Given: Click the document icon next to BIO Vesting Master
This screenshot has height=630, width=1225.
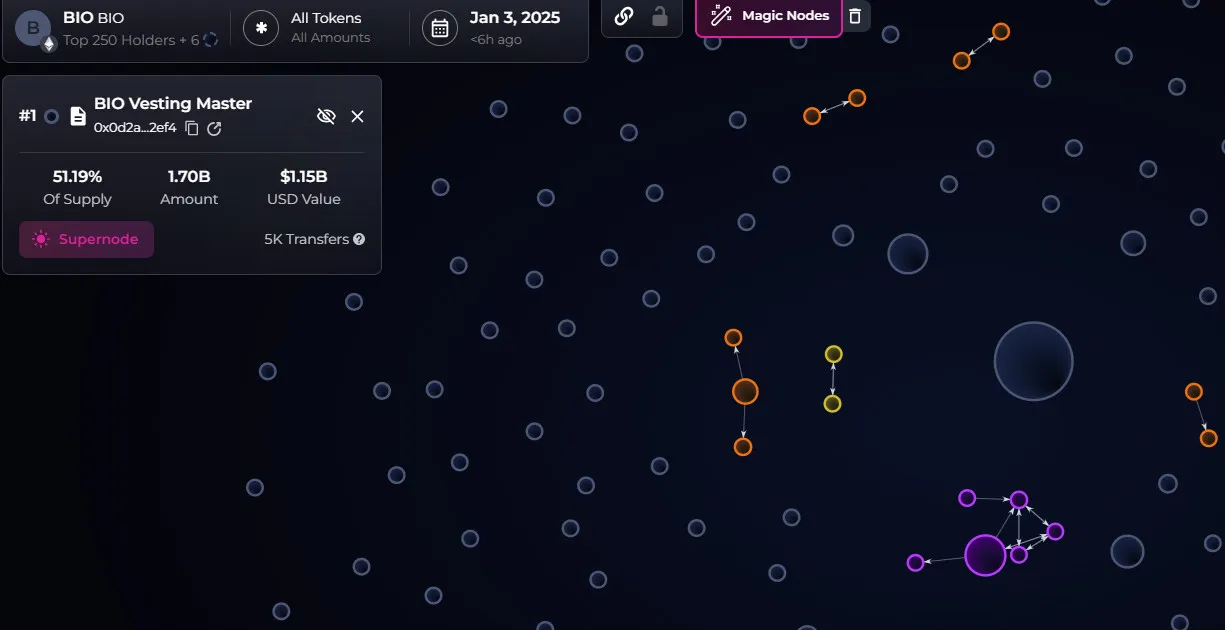Looking at the screenshot, I should point(78,116).
